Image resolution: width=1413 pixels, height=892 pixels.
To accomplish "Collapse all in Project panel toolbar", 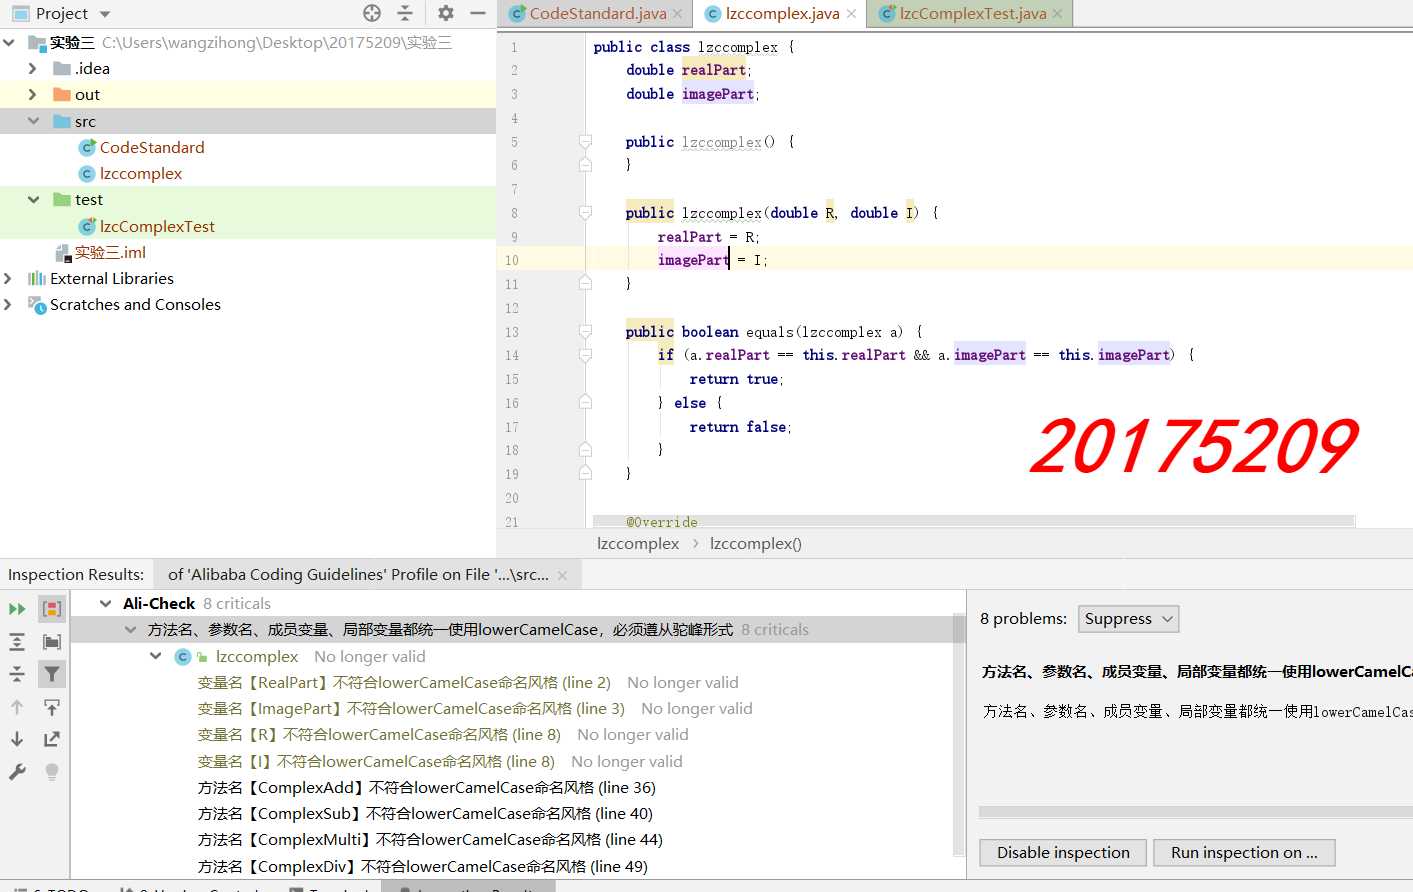I will coord(405,13).
